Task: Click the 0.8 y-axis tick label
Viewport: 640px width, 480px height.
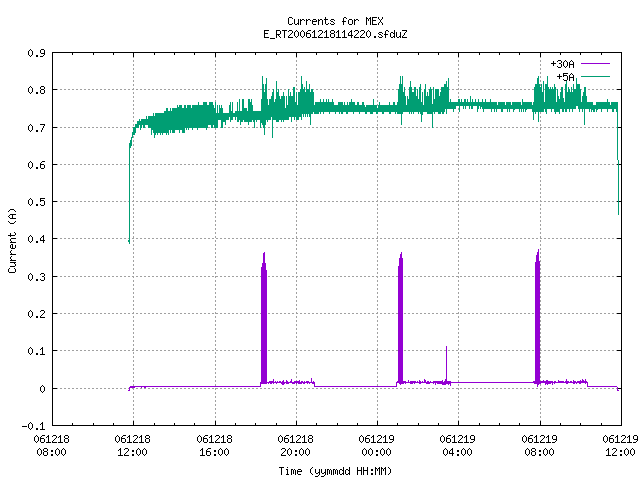Action: click(x=36, y=90)
